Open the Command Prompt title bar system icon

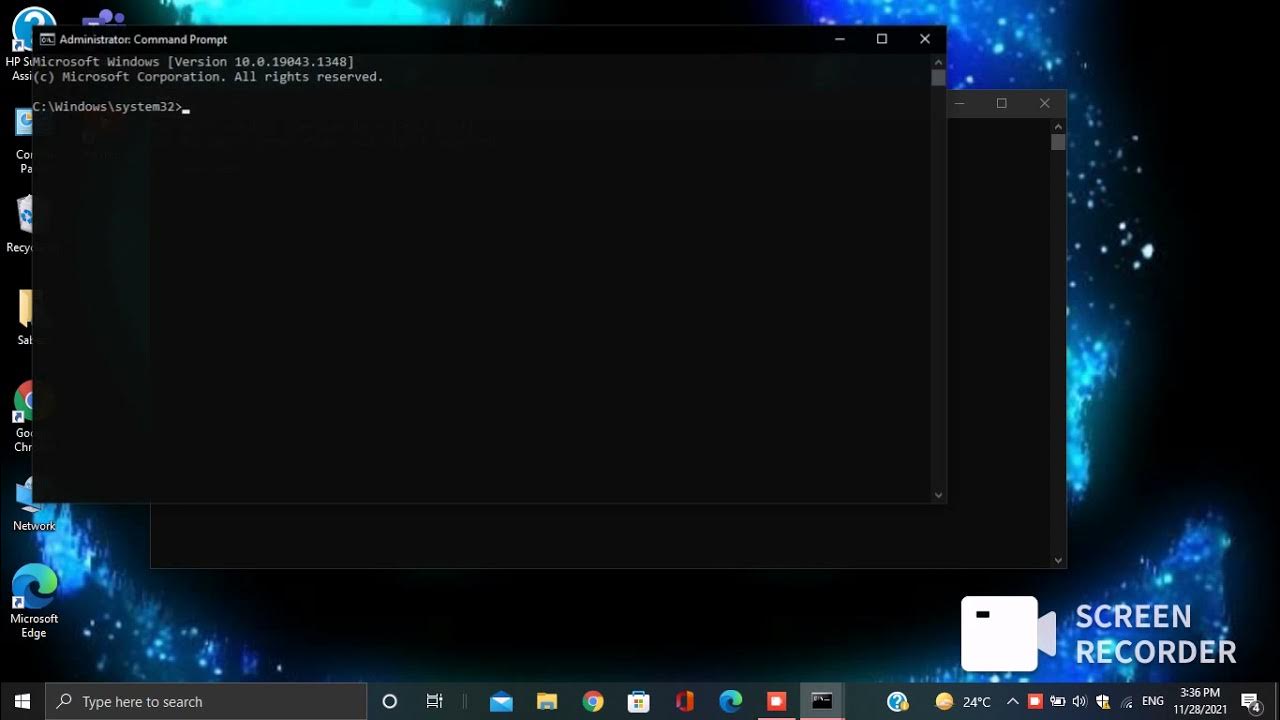(x=46, y=39)
